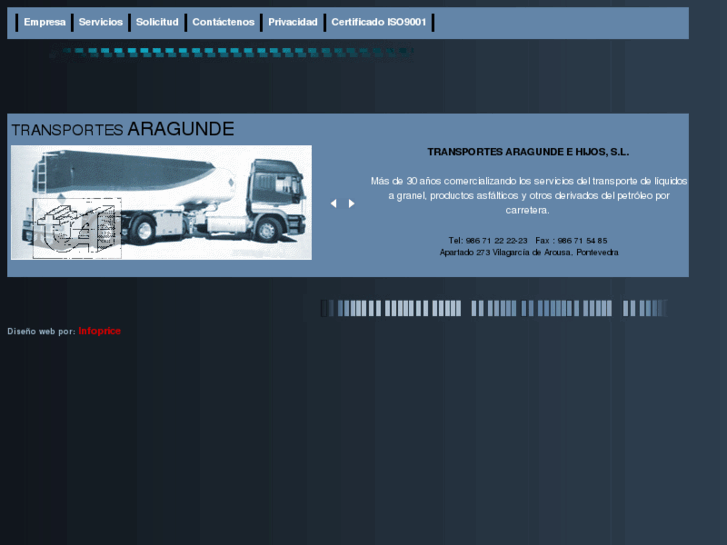Open Certificado ISO9001 page

[x=378, y=22]
